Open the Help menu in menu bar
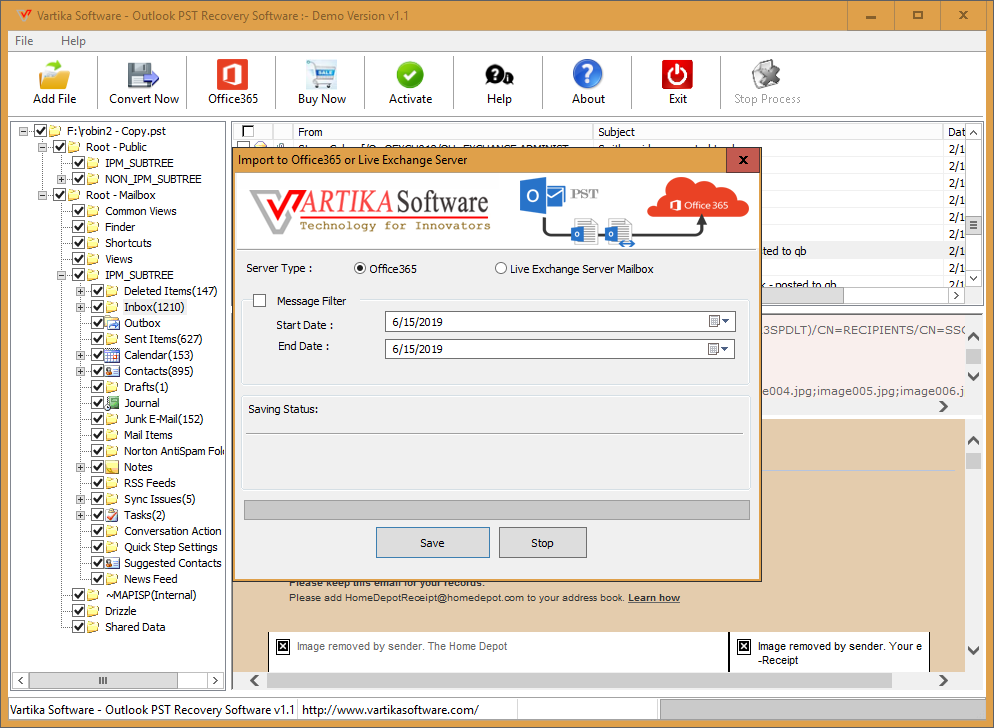 (73, 41)
